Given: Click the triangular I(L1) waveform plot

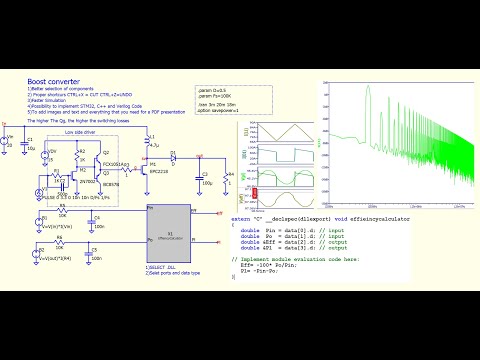Looking at the screenshot, I should pyautogui.click(x=286, y=132).
